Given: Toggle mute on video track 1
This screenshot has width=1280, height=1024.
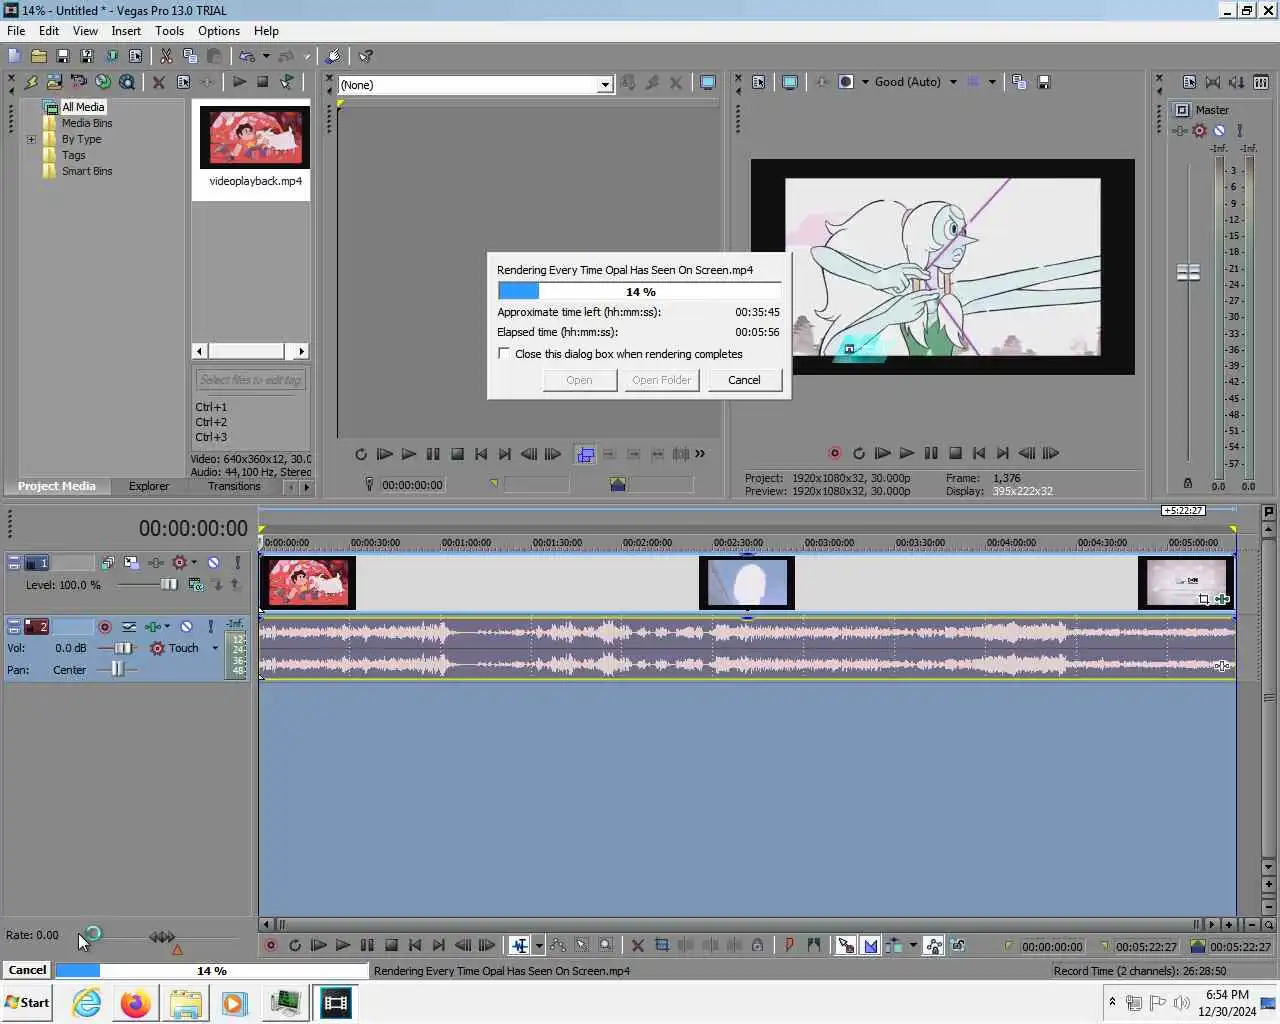Looking at the screenshot, I should [x=213, y=563].
